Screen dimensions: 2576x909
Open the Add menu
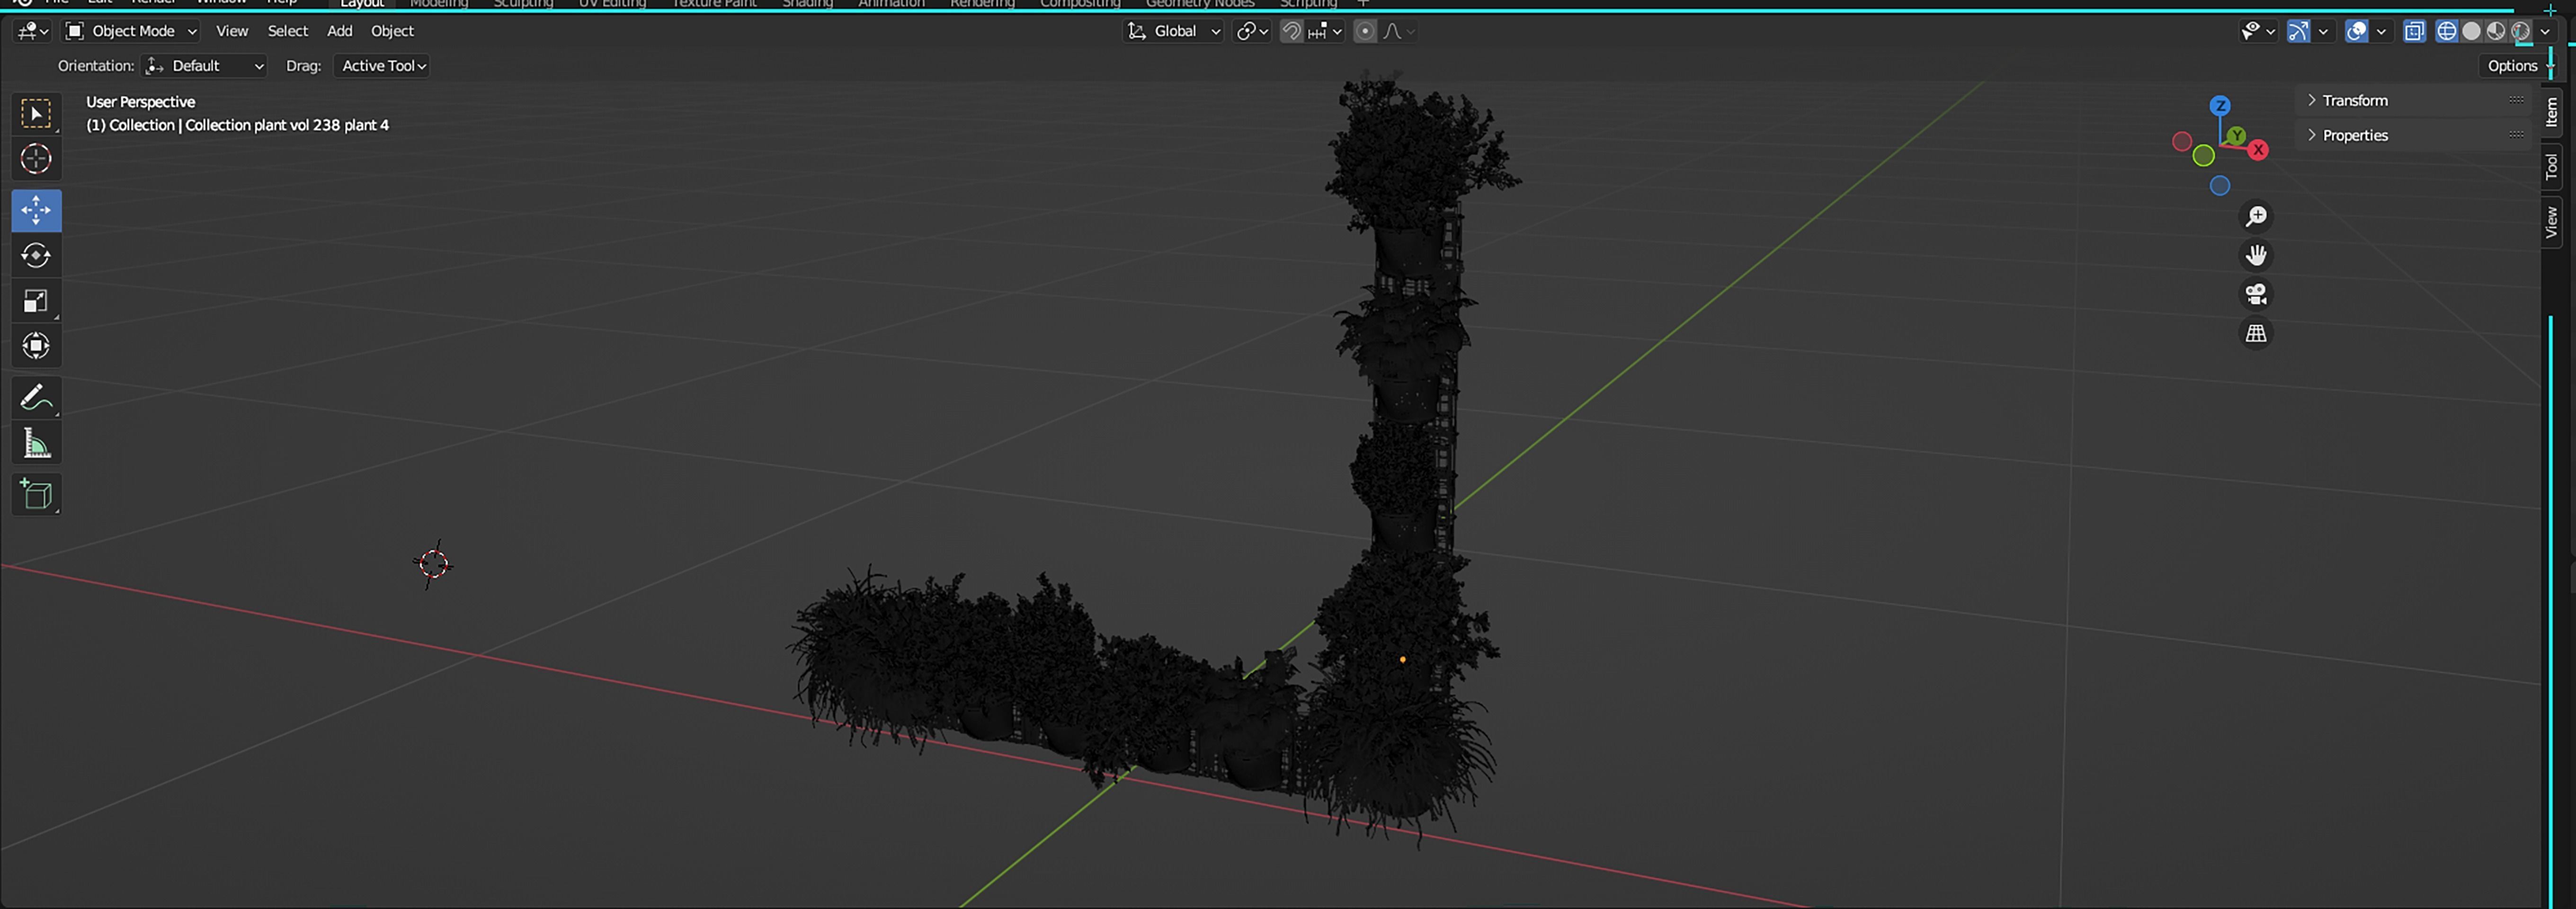[x=340, y=31]
